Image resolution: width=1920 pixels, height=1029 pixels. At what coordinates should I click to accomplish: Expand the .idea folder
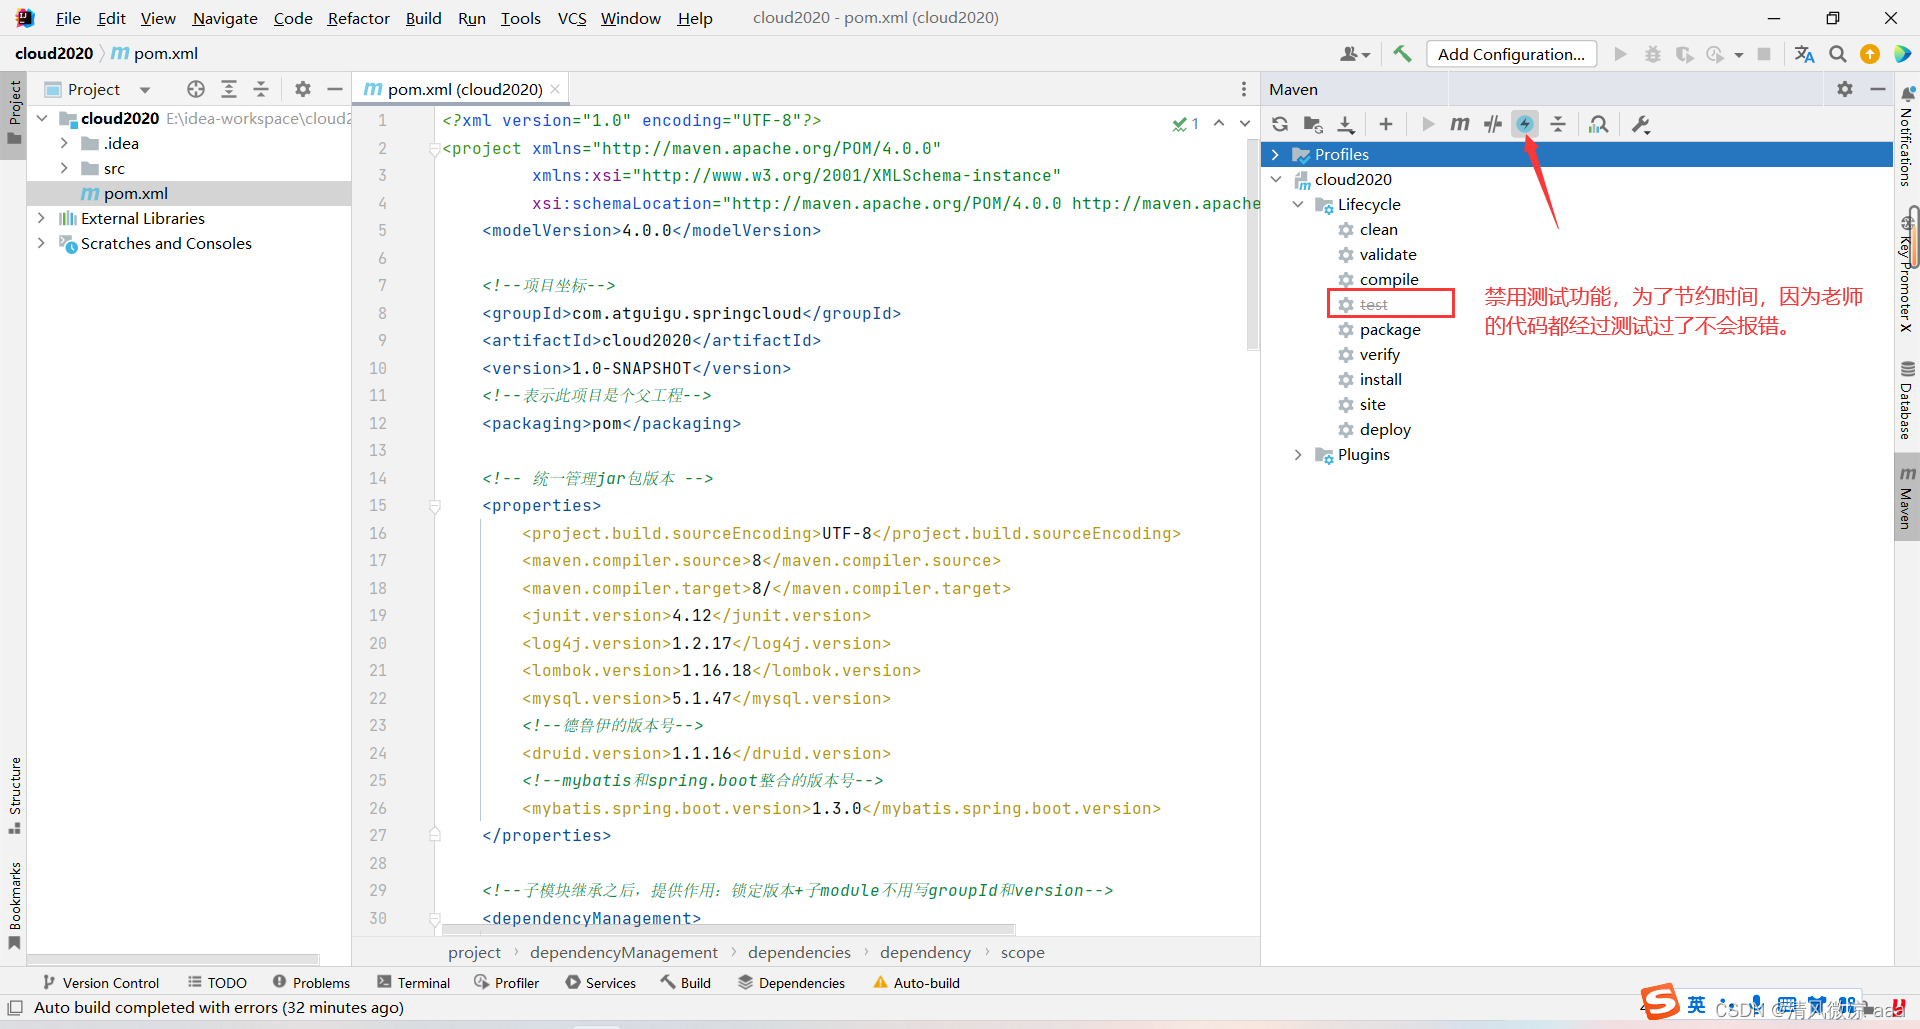(64, 143)
